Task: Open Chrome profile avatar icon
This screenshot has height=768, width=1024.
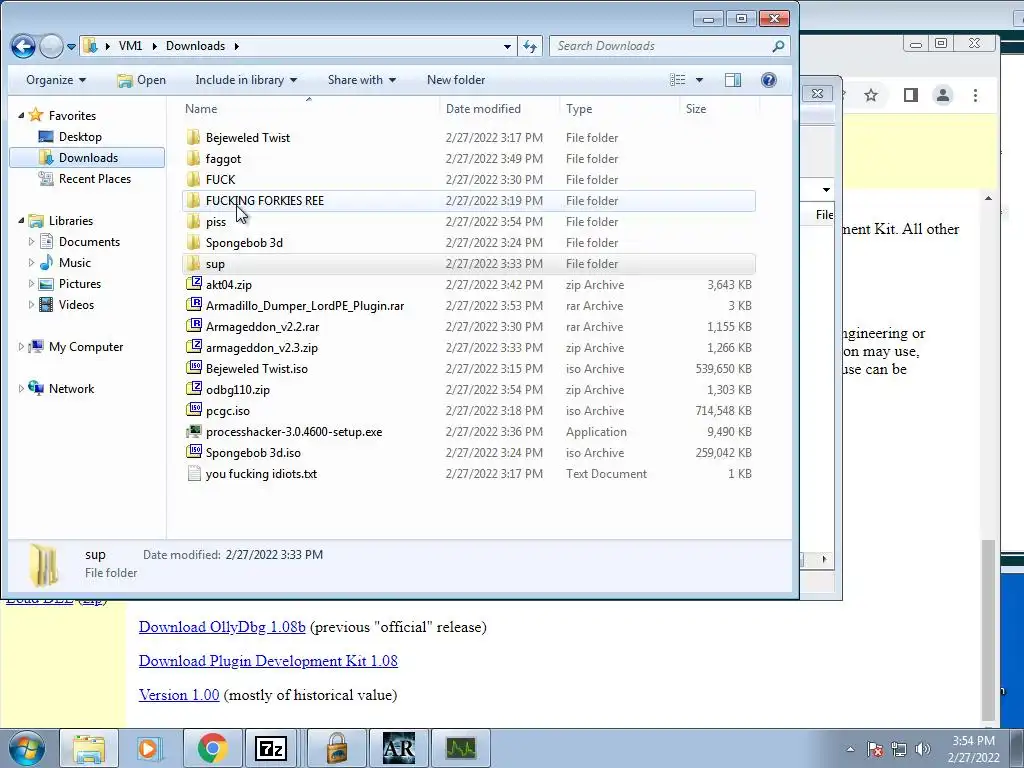Action: tap(942, 95)
